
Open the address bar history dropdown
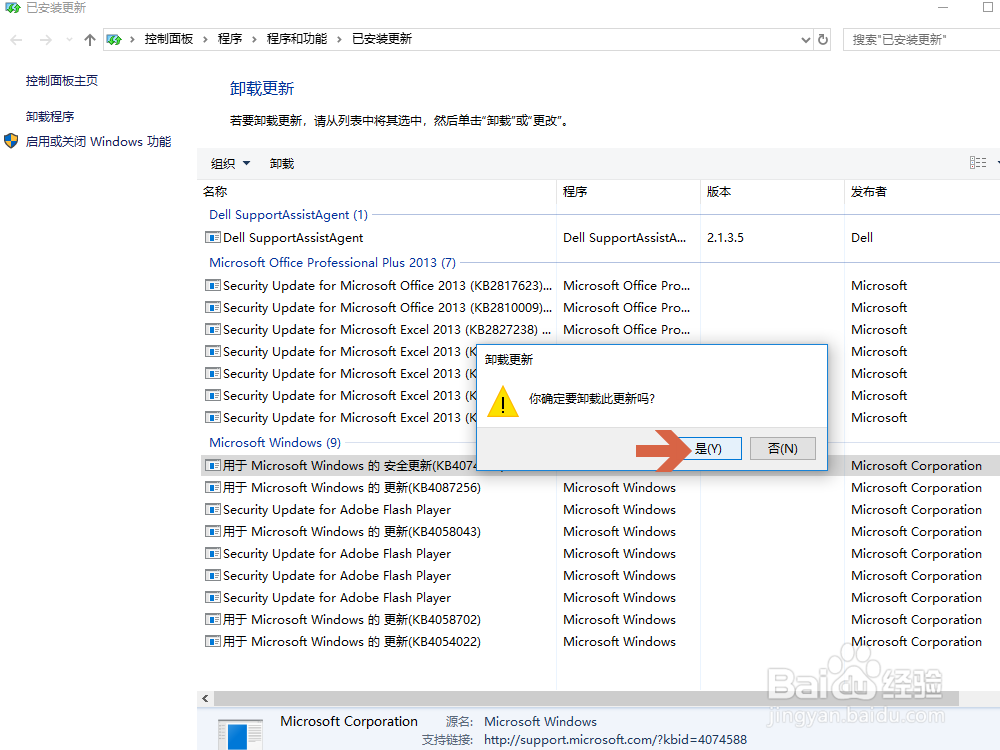(805, 40)
